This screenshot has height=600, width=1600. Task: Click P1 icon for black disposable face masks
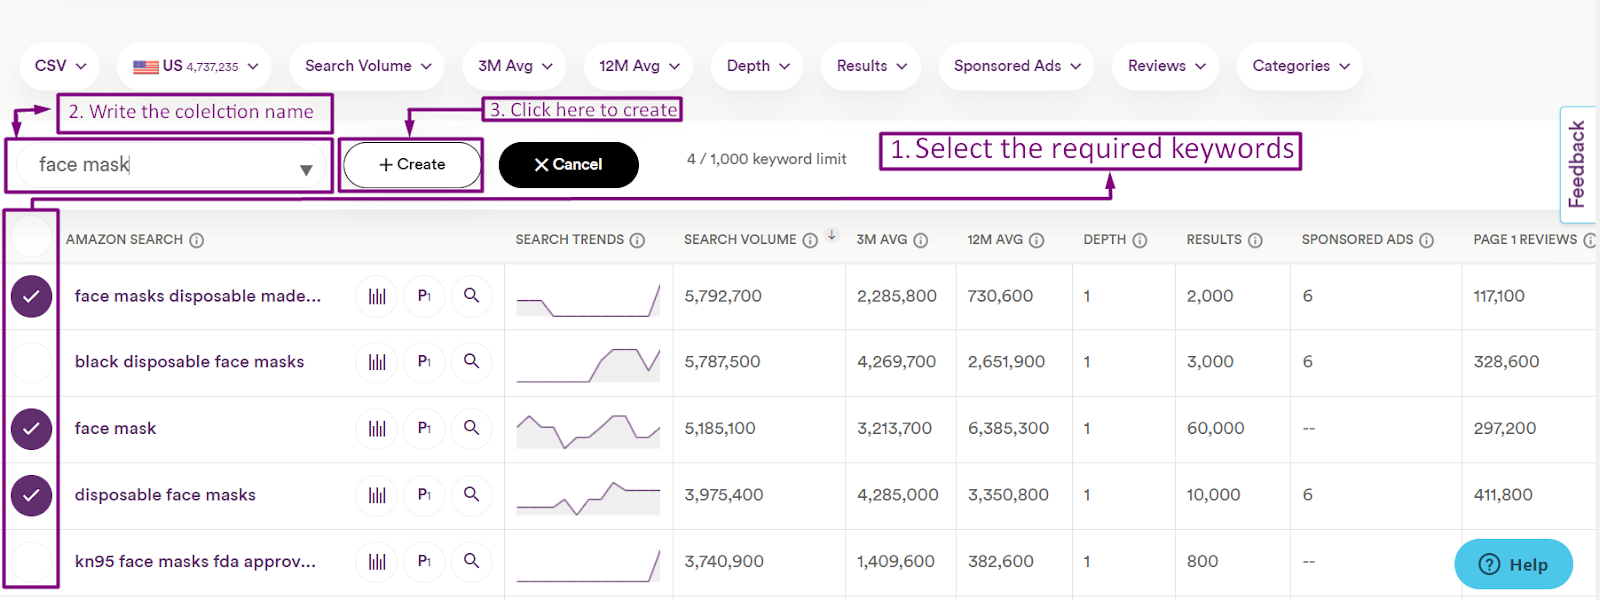click(x=424, y=362)
